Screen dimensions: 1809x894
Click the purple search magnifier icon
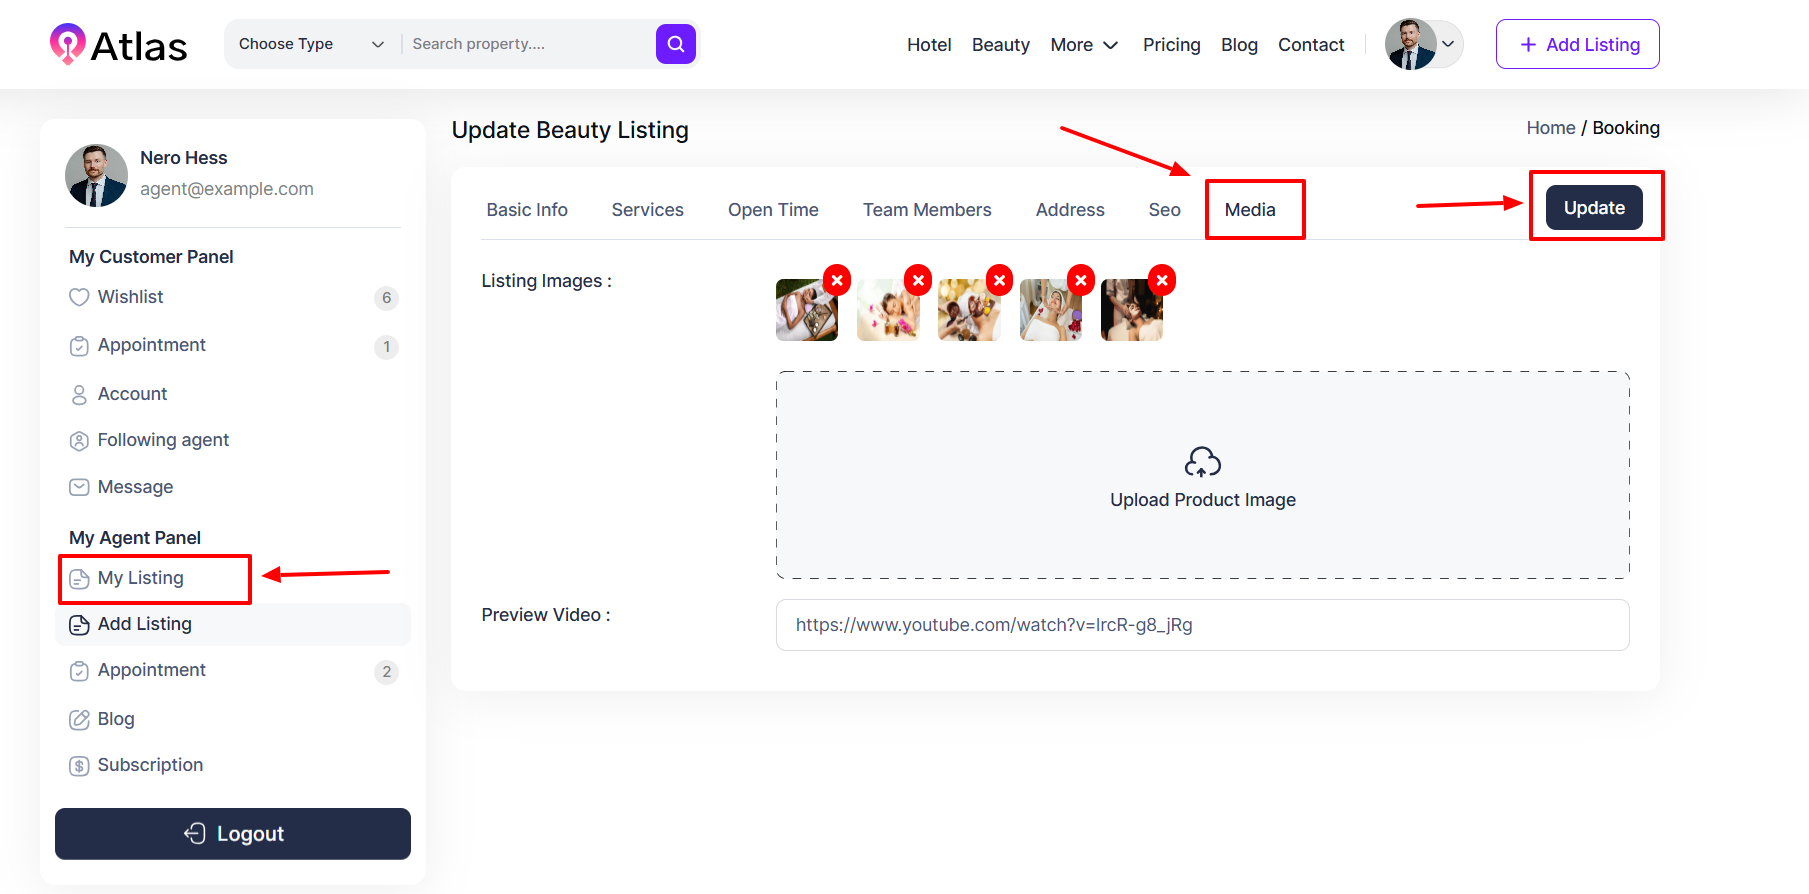[x=675, y=44]
